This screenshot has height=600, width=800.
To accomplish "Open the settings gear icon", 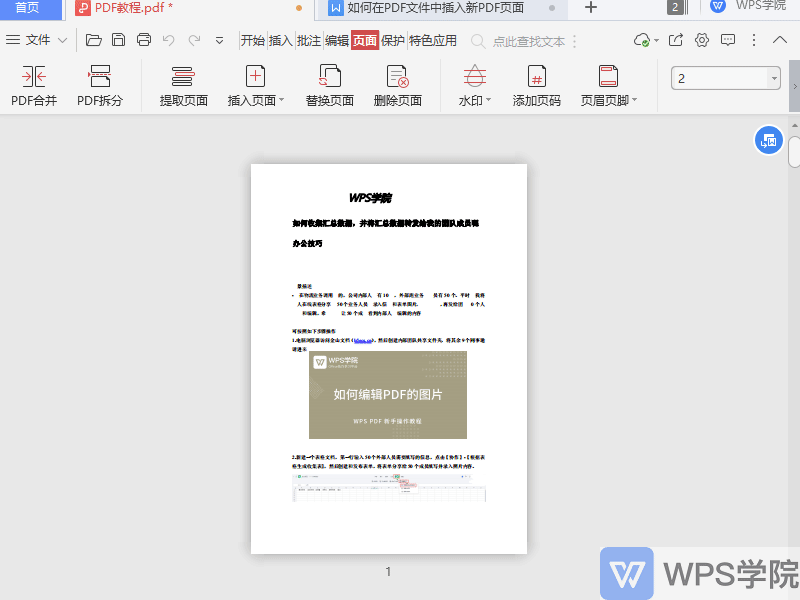I will (702, 40).
